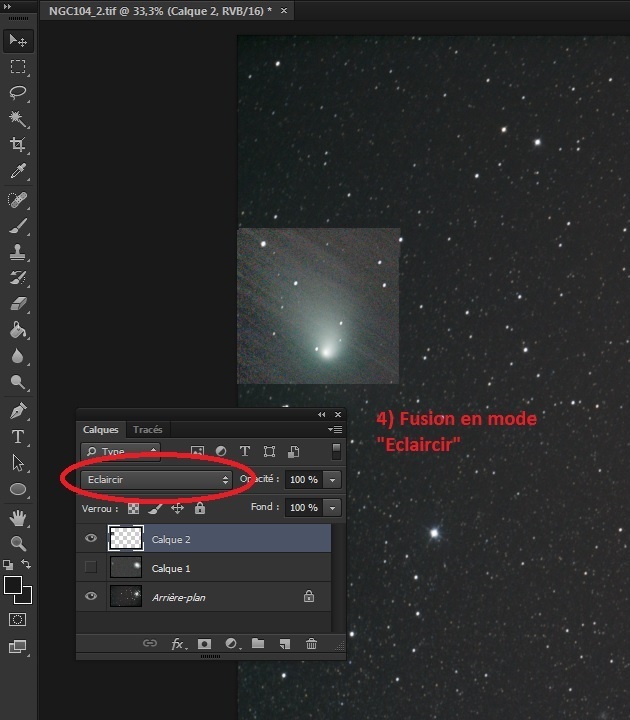Switch to the Calques tab
Viewport: 630px width, 720px height.
point(101,430)
